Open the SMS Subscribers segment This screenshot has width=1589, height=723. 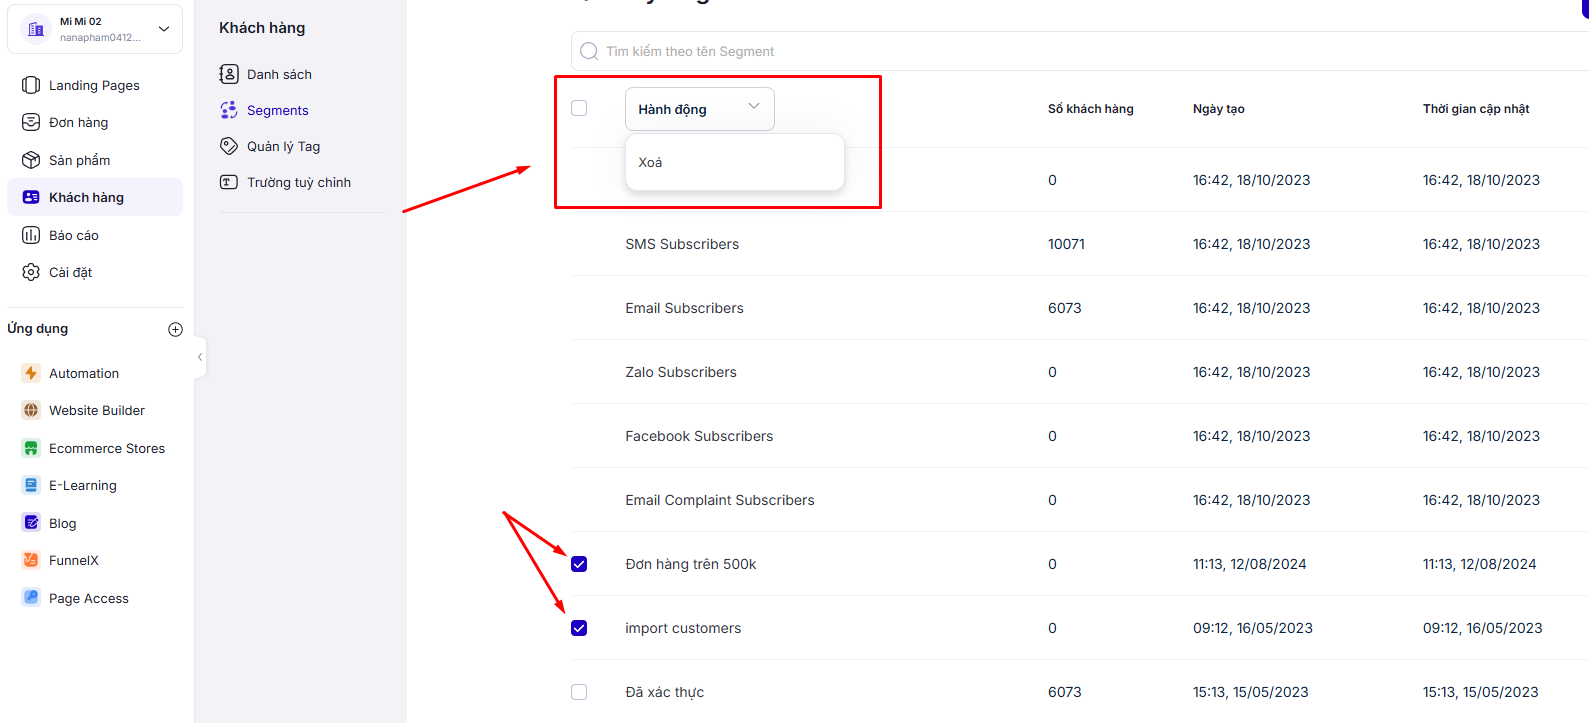(x=682, y=244)
